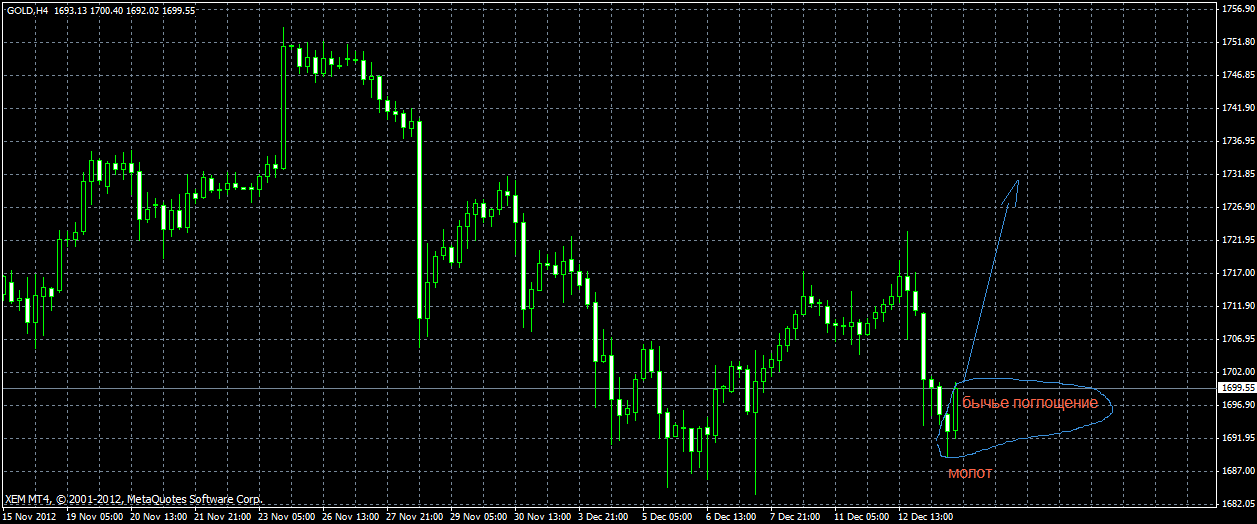This screenshot has width=1257, height=524.
Task: Click the 1746.85 price scale label
Action: [x=1238, y=75]
